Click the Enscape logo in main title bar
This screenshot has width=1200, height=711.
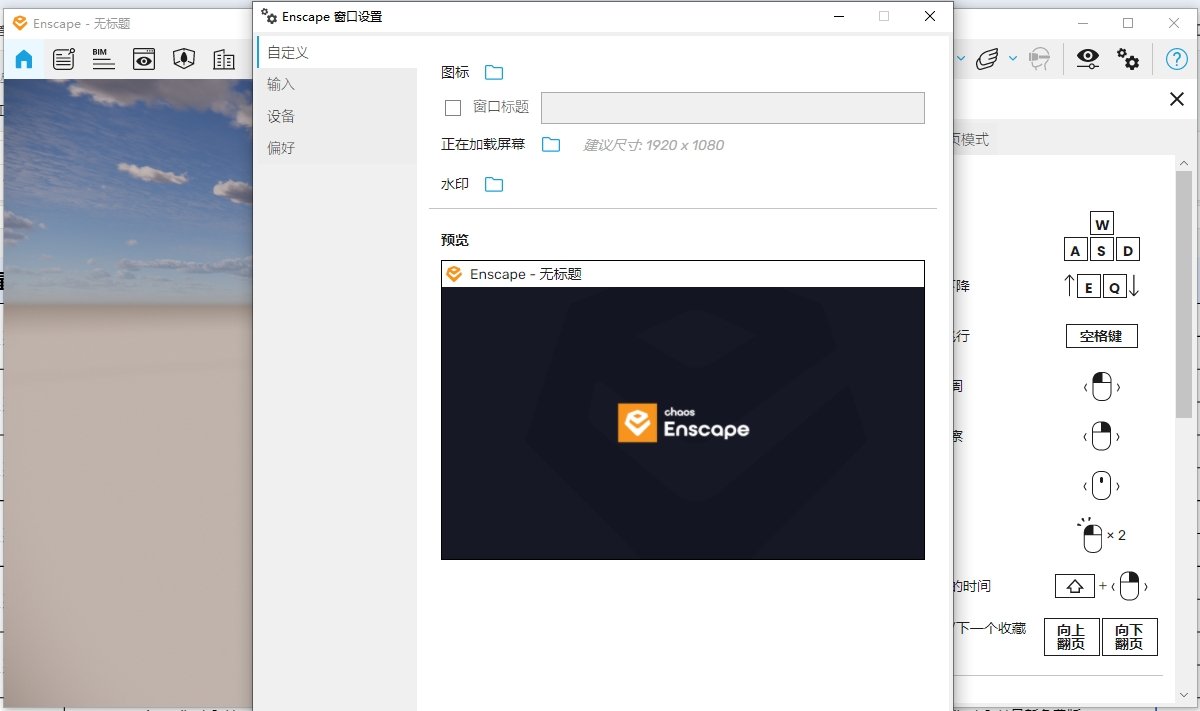point(19,22)
